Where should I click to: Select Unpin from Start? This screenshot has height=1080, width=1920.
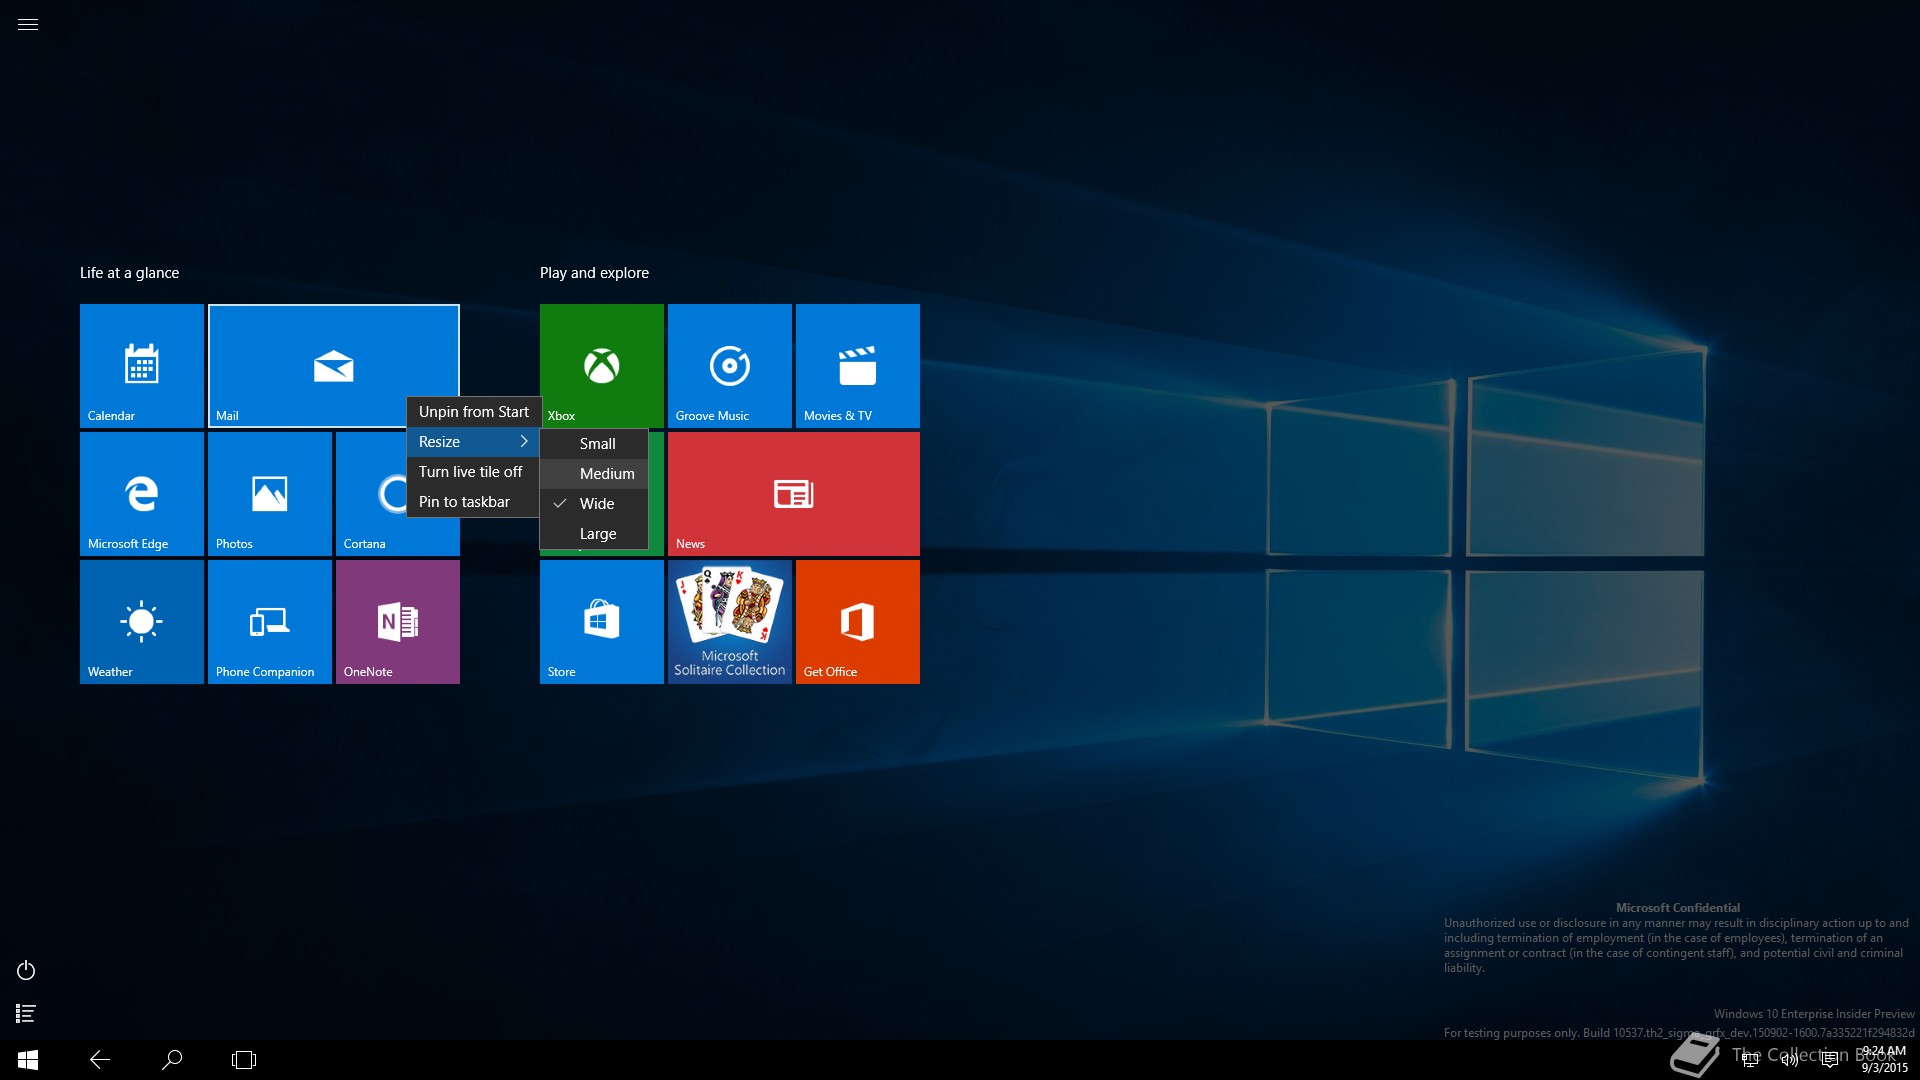click(474, 412)
